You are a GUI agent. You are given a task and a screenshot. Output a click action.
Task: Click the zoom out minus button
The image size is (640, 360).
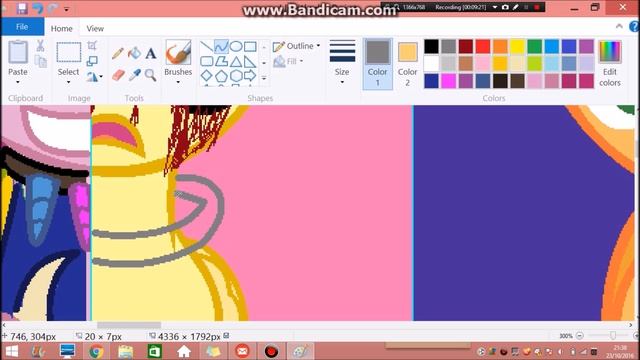580,336
